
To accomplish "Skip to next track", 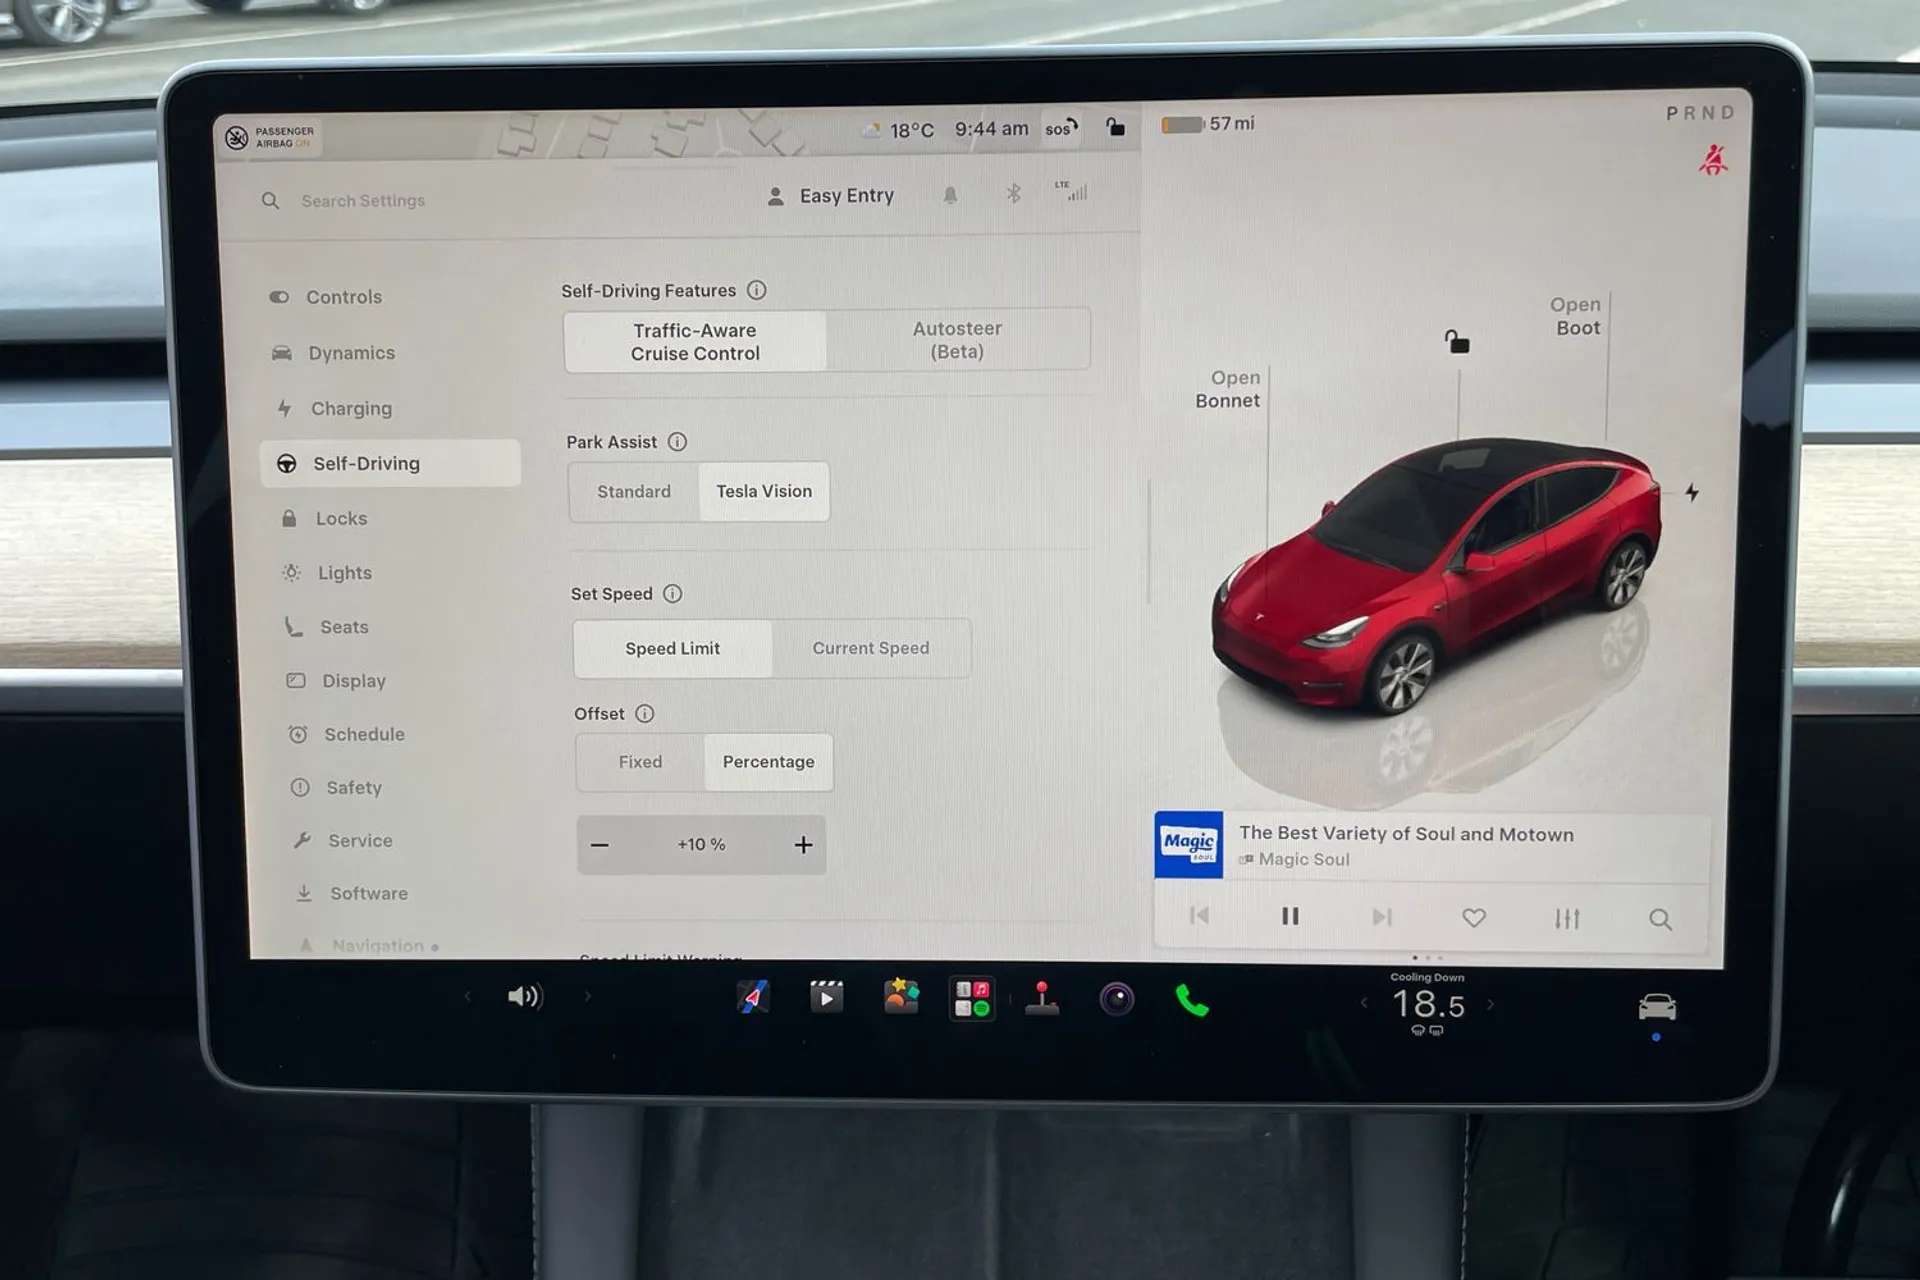I will [x=1382, y=917].
